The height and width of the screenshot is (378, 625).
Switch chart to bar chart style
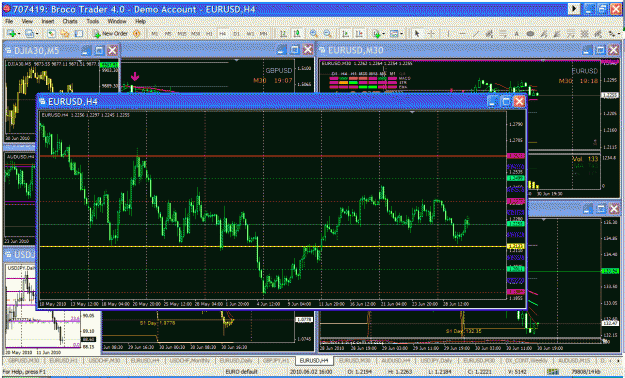coord(283,34)
